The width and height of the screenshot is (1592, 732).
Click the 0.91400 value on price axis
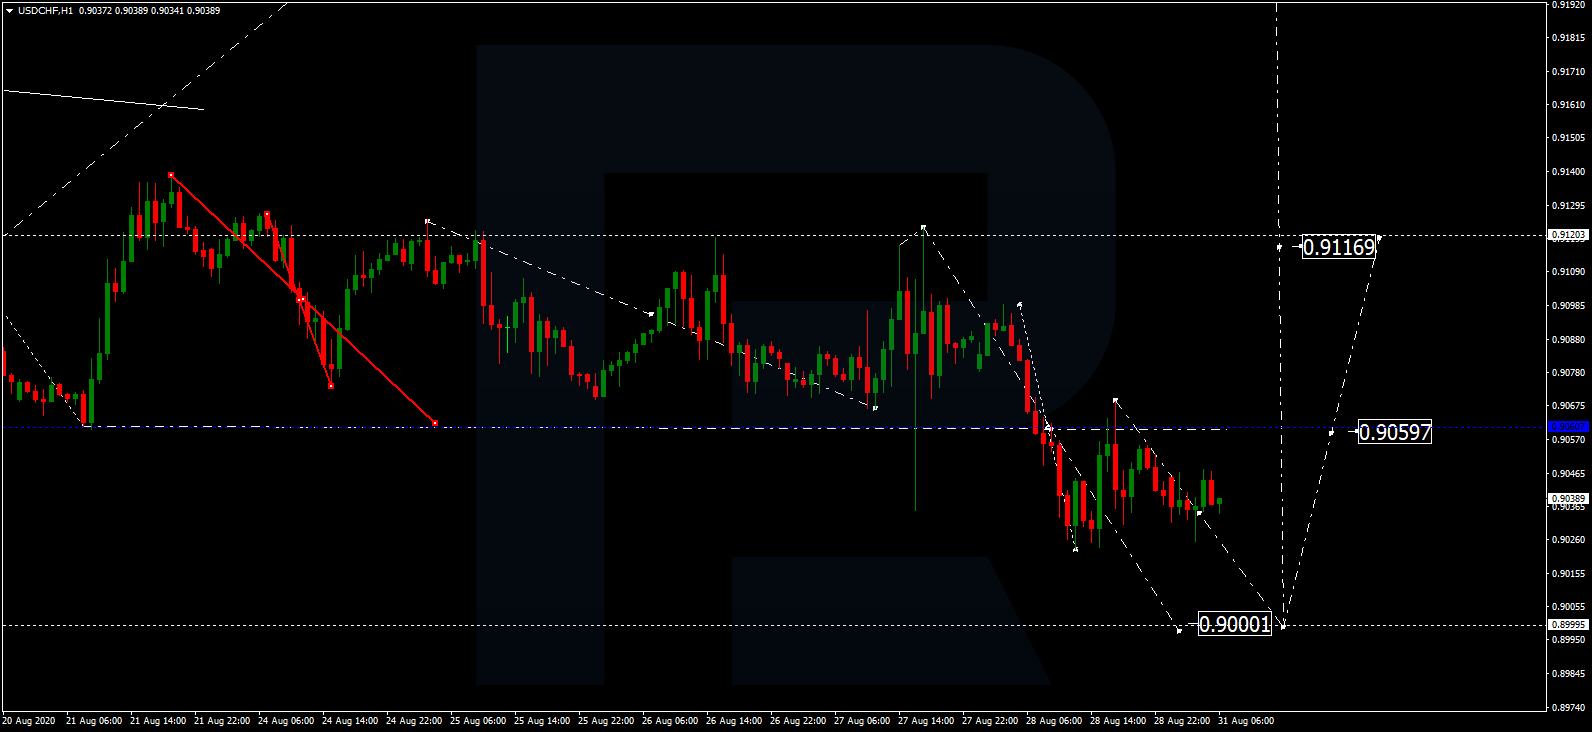click(1568, 172)
